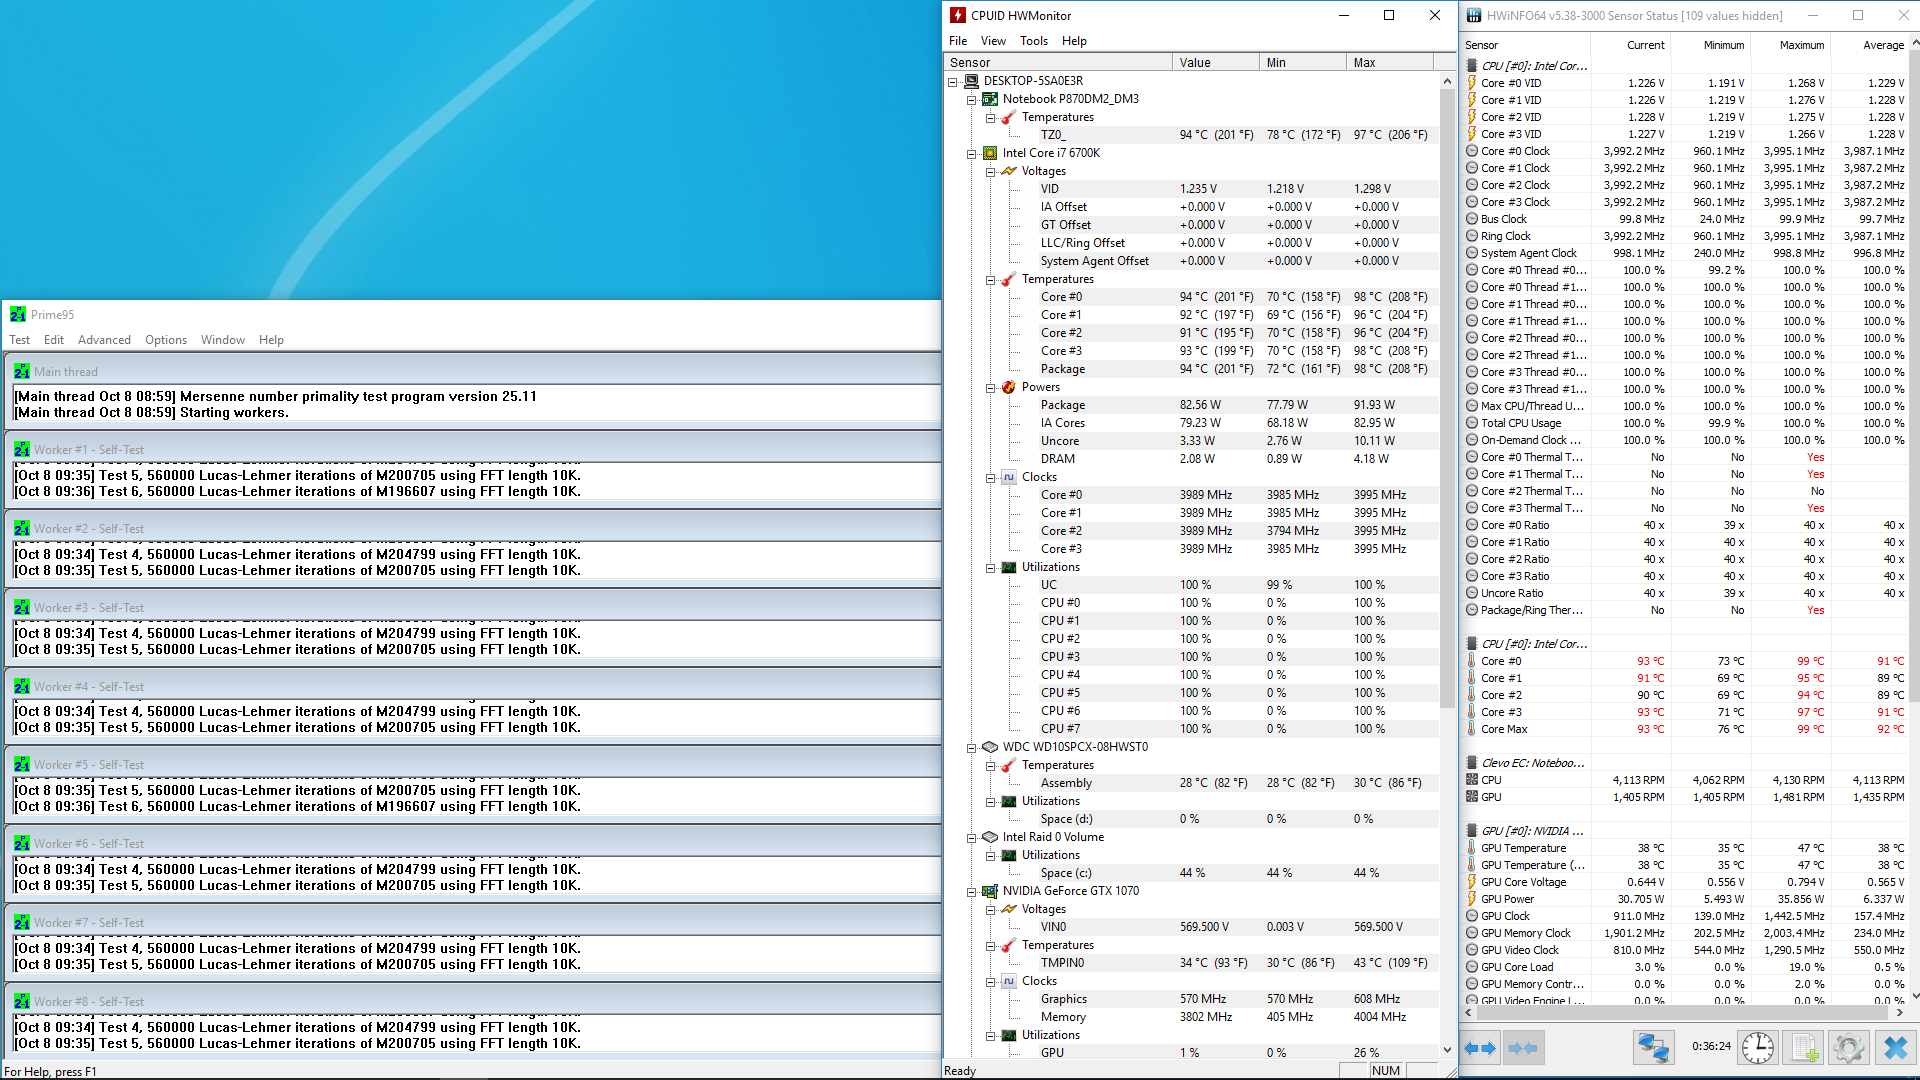This screenshot has width=1920, height=1080.
Task: Click GPU Temperature thermometer icon in HWiNFO
Action: pos(1472,848)
